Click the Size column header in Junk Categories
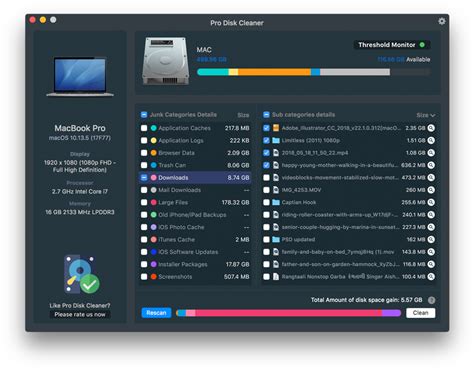The height and width of the screenshot is (370, 474). pos(243,115)
